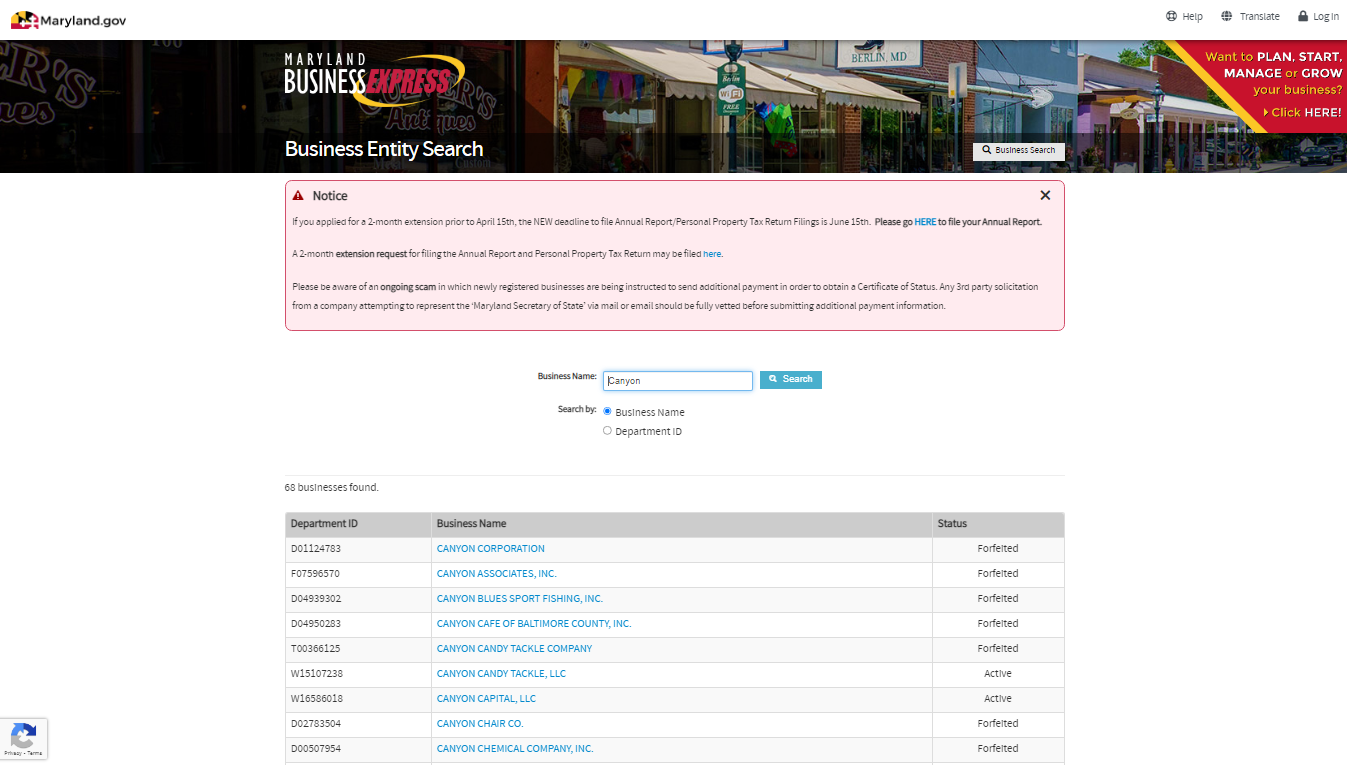Open CANYON BLUES SPORT FISHING, INC.
The image size is (1347, 765).
(x=520, y=599)
